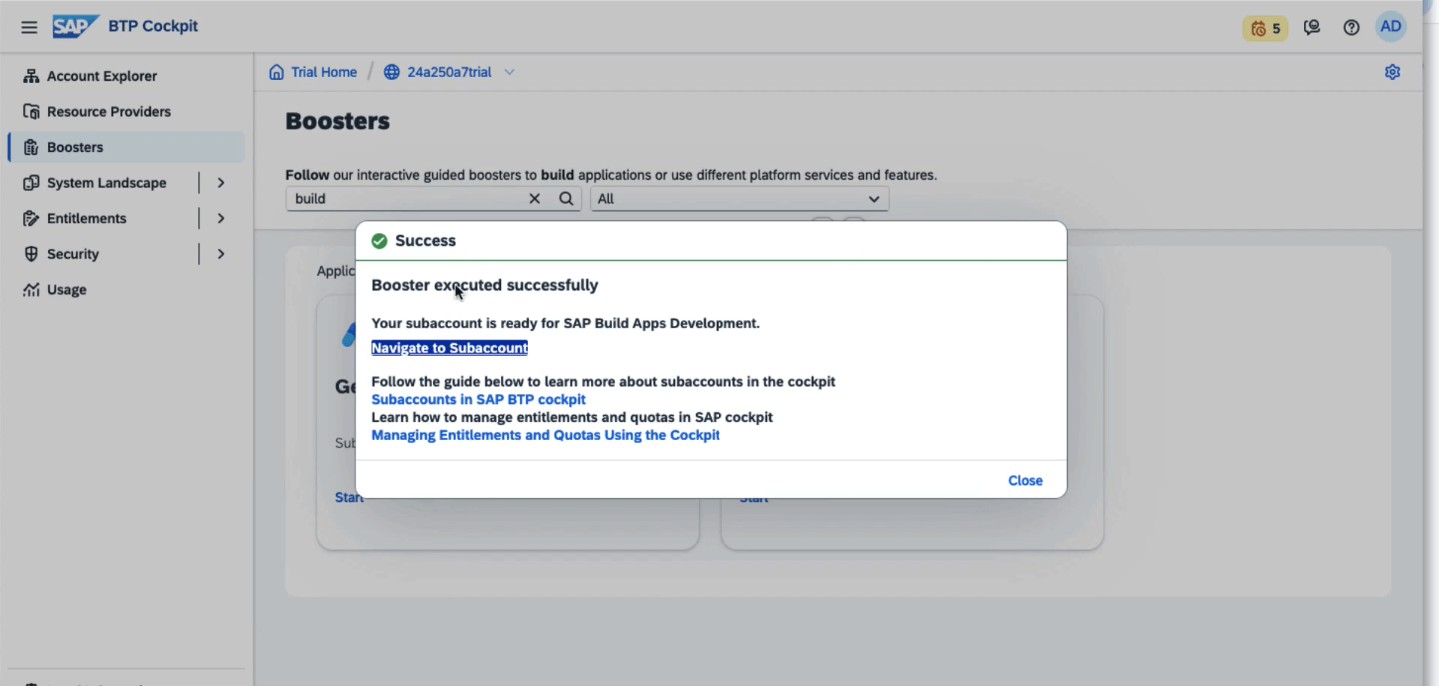
Task: Click the Trial Home house icon
Action: [x=276, y=72]
